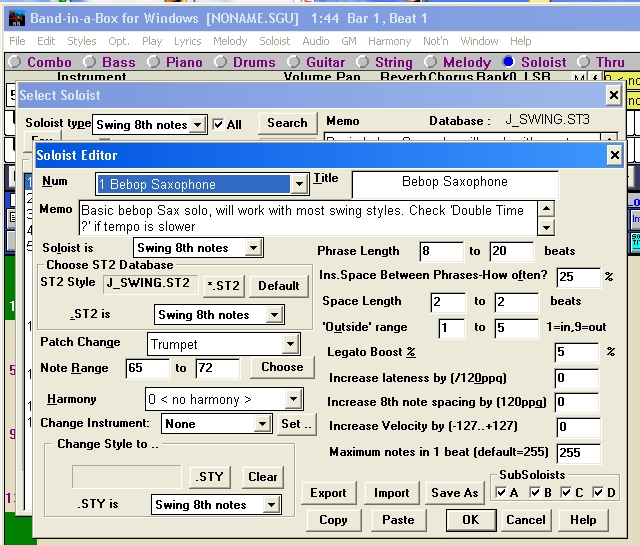Click the Cancel button

click(x=526, y=520)
